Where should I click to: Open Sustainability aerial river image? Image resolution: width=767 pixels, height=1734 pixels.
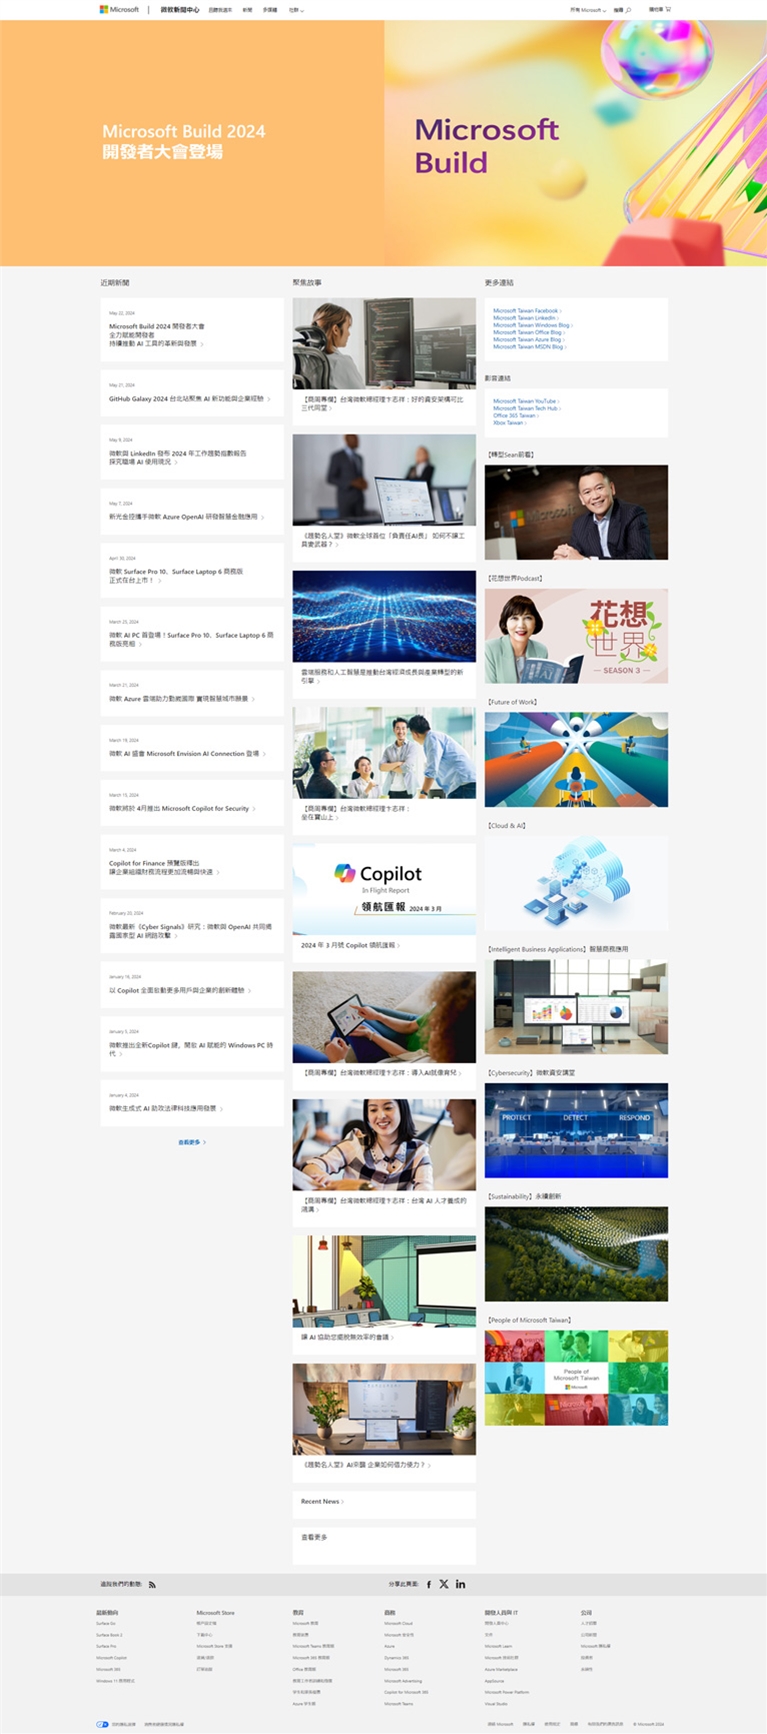pos(576,1254)
